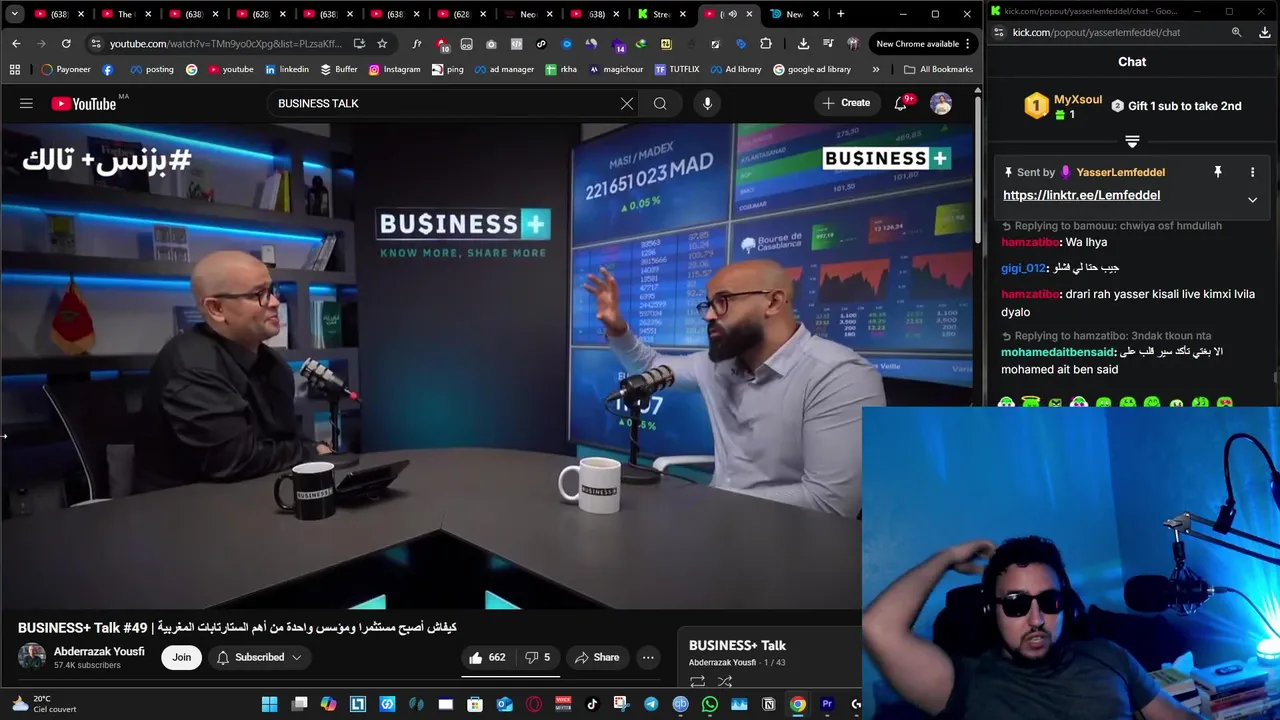This screenshot has width=1280, height=720.
Task: Dislike the video showing 5 dislikes
Action: click(x=538, y=657)
